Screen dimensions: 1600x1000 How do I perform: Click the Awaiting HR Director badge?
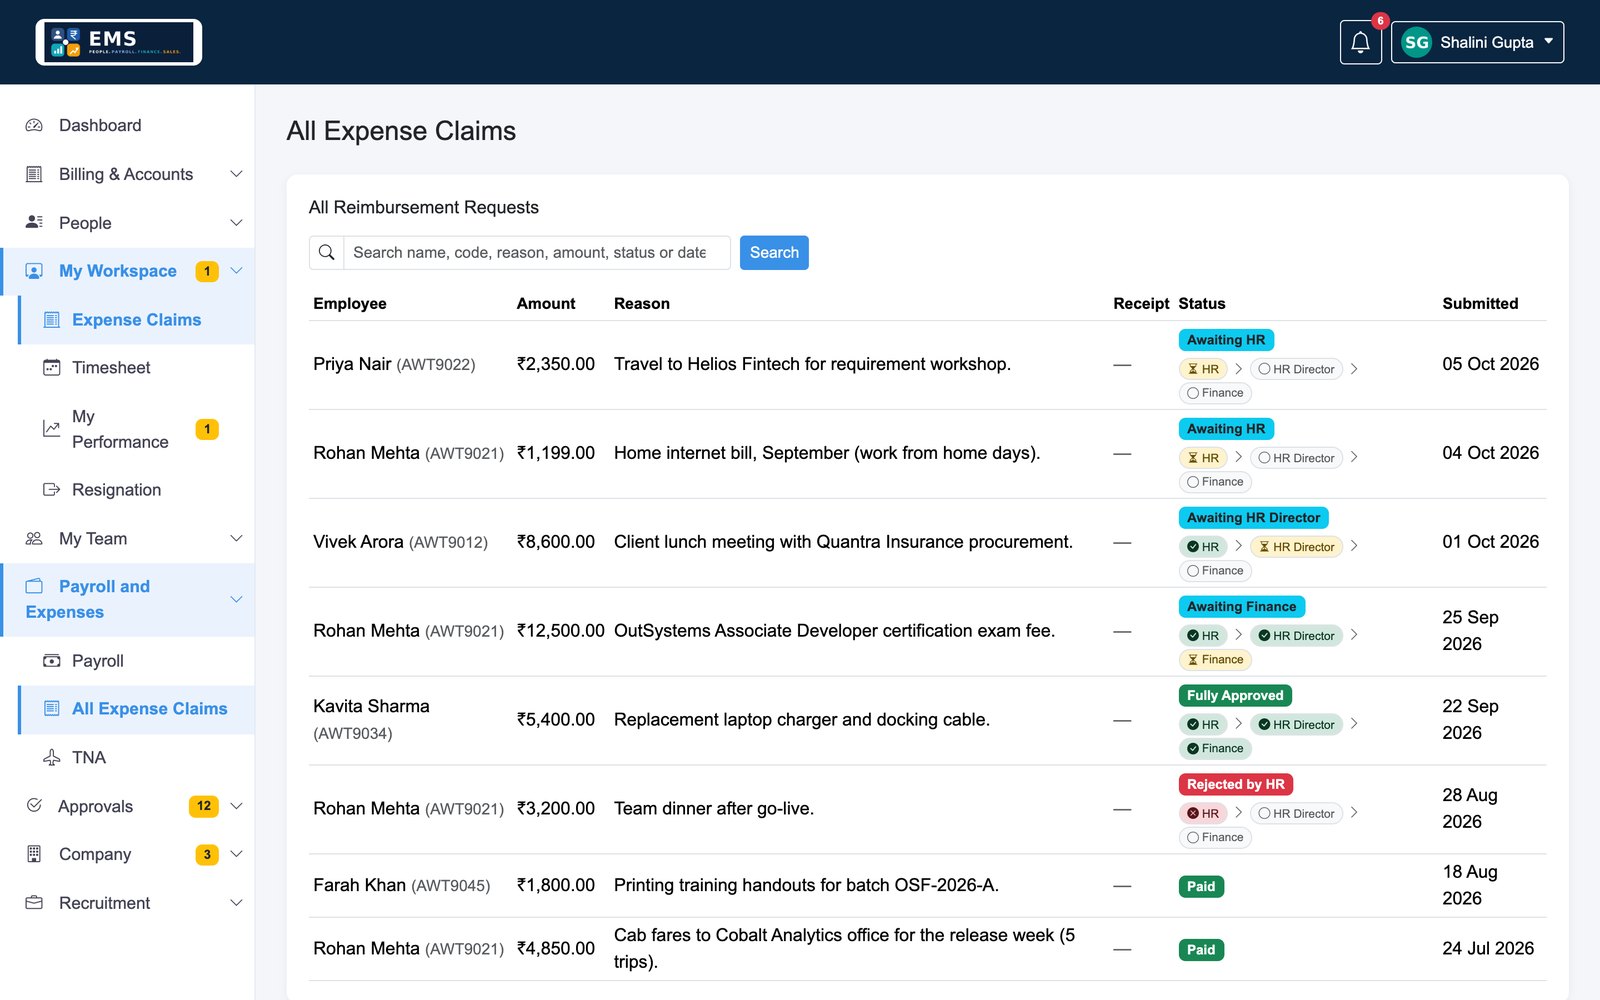click(1253, 517)
